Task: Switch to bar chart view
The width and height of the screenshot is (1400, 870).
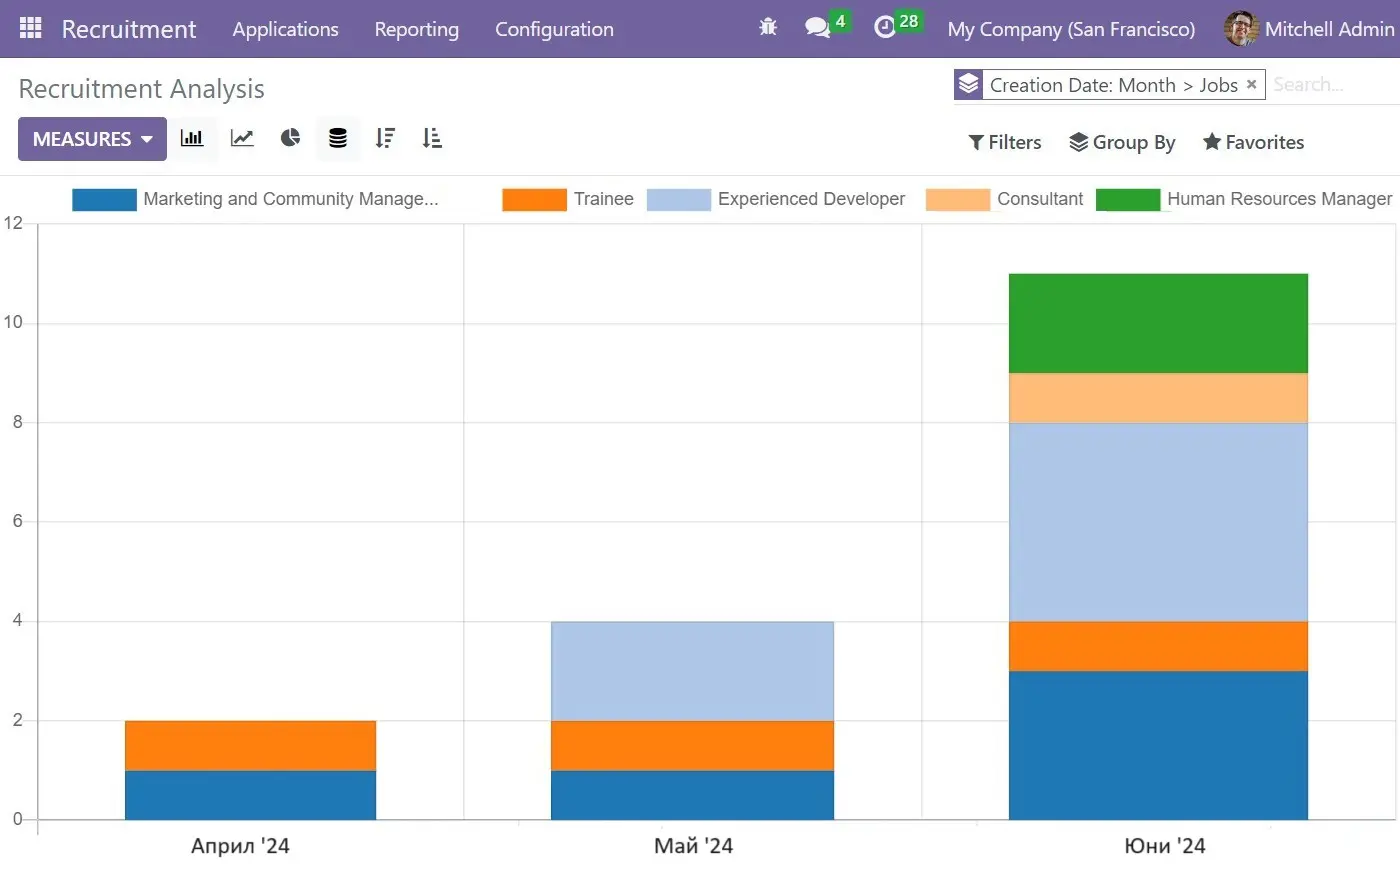Action: tap(192, 138)
